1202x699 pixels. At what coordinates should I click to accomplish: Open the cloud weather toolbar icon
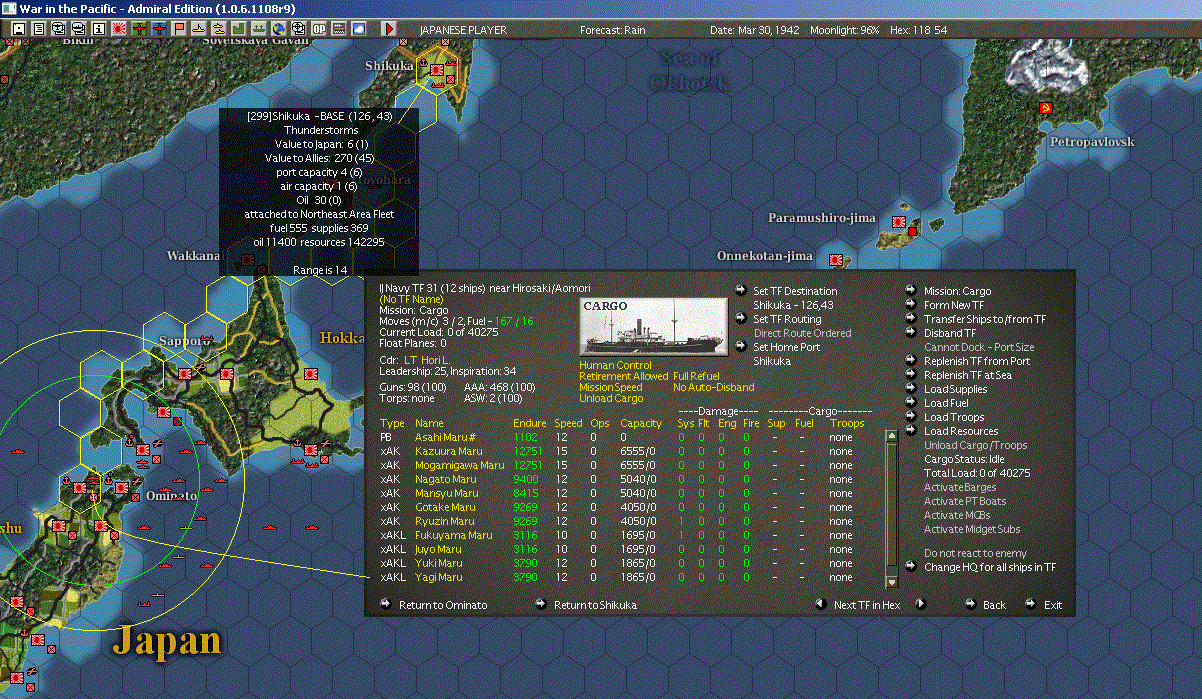pos(359,29)
